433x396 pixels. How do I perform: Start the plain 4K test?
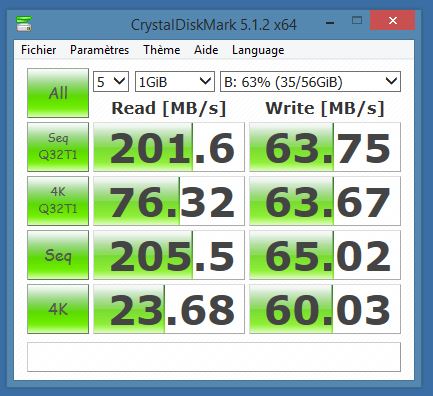tap(58, 309)
